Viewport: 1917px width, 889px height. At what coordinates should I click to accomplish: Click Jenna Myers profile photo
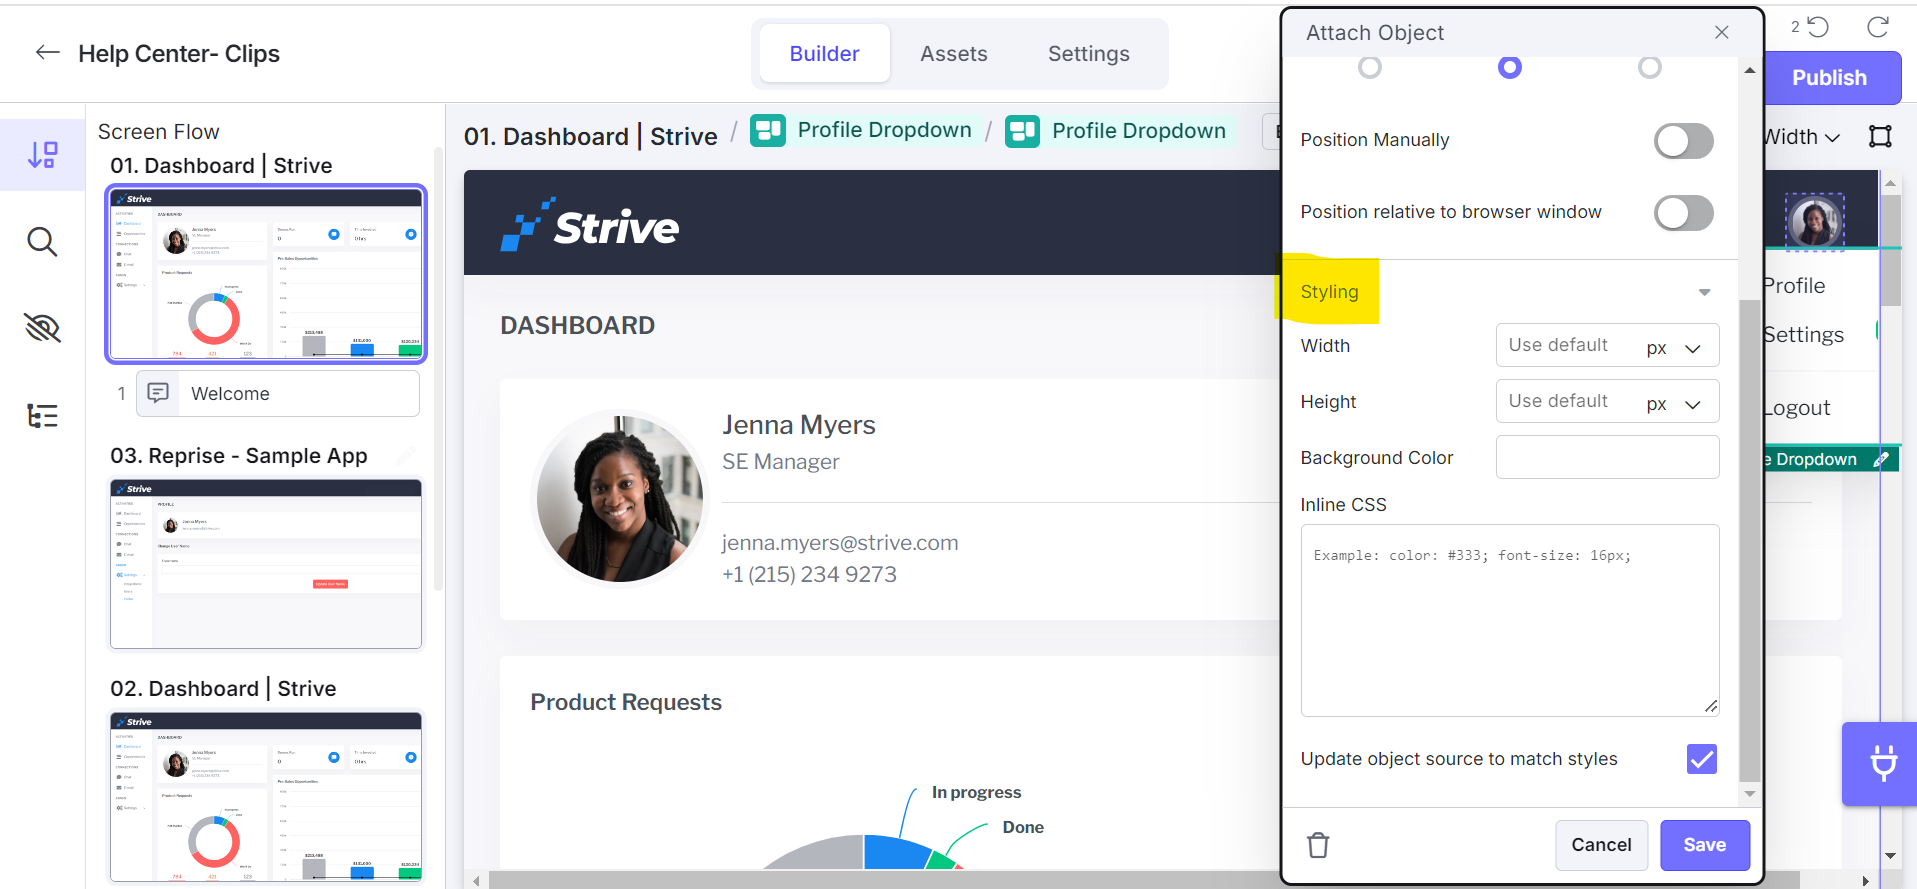(x=619, y=499)
